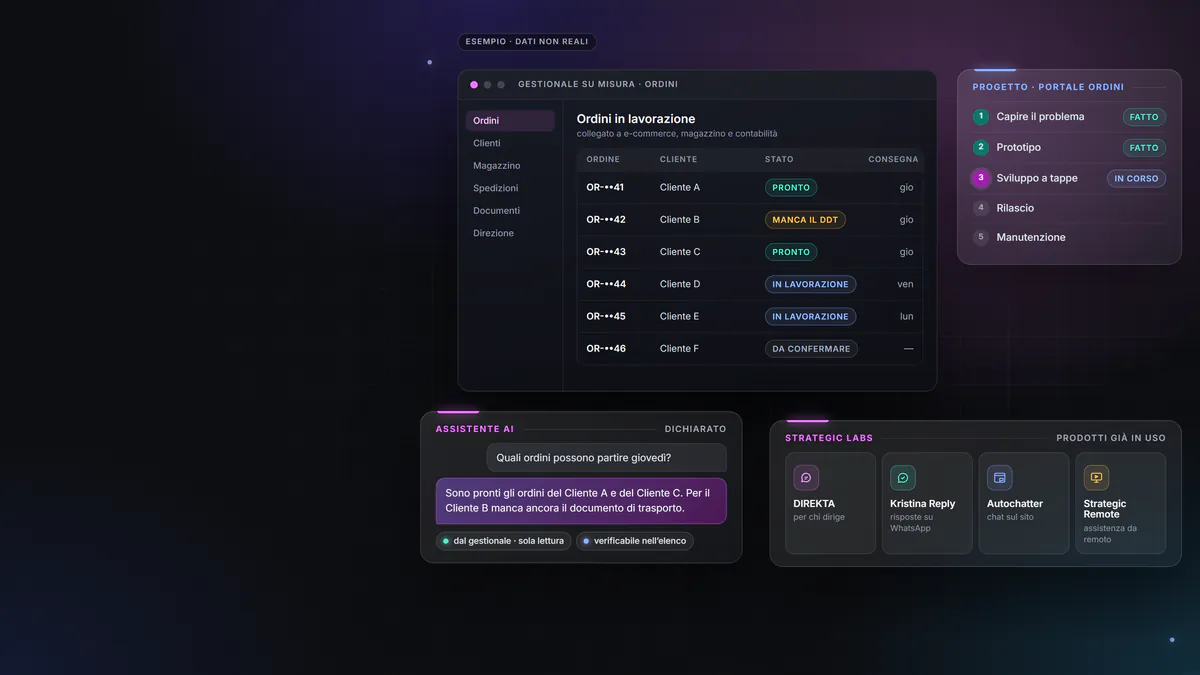
Task: Click the DIREKTA chat bubble icon
Action: pyautogui.click(x=806, y=478)
